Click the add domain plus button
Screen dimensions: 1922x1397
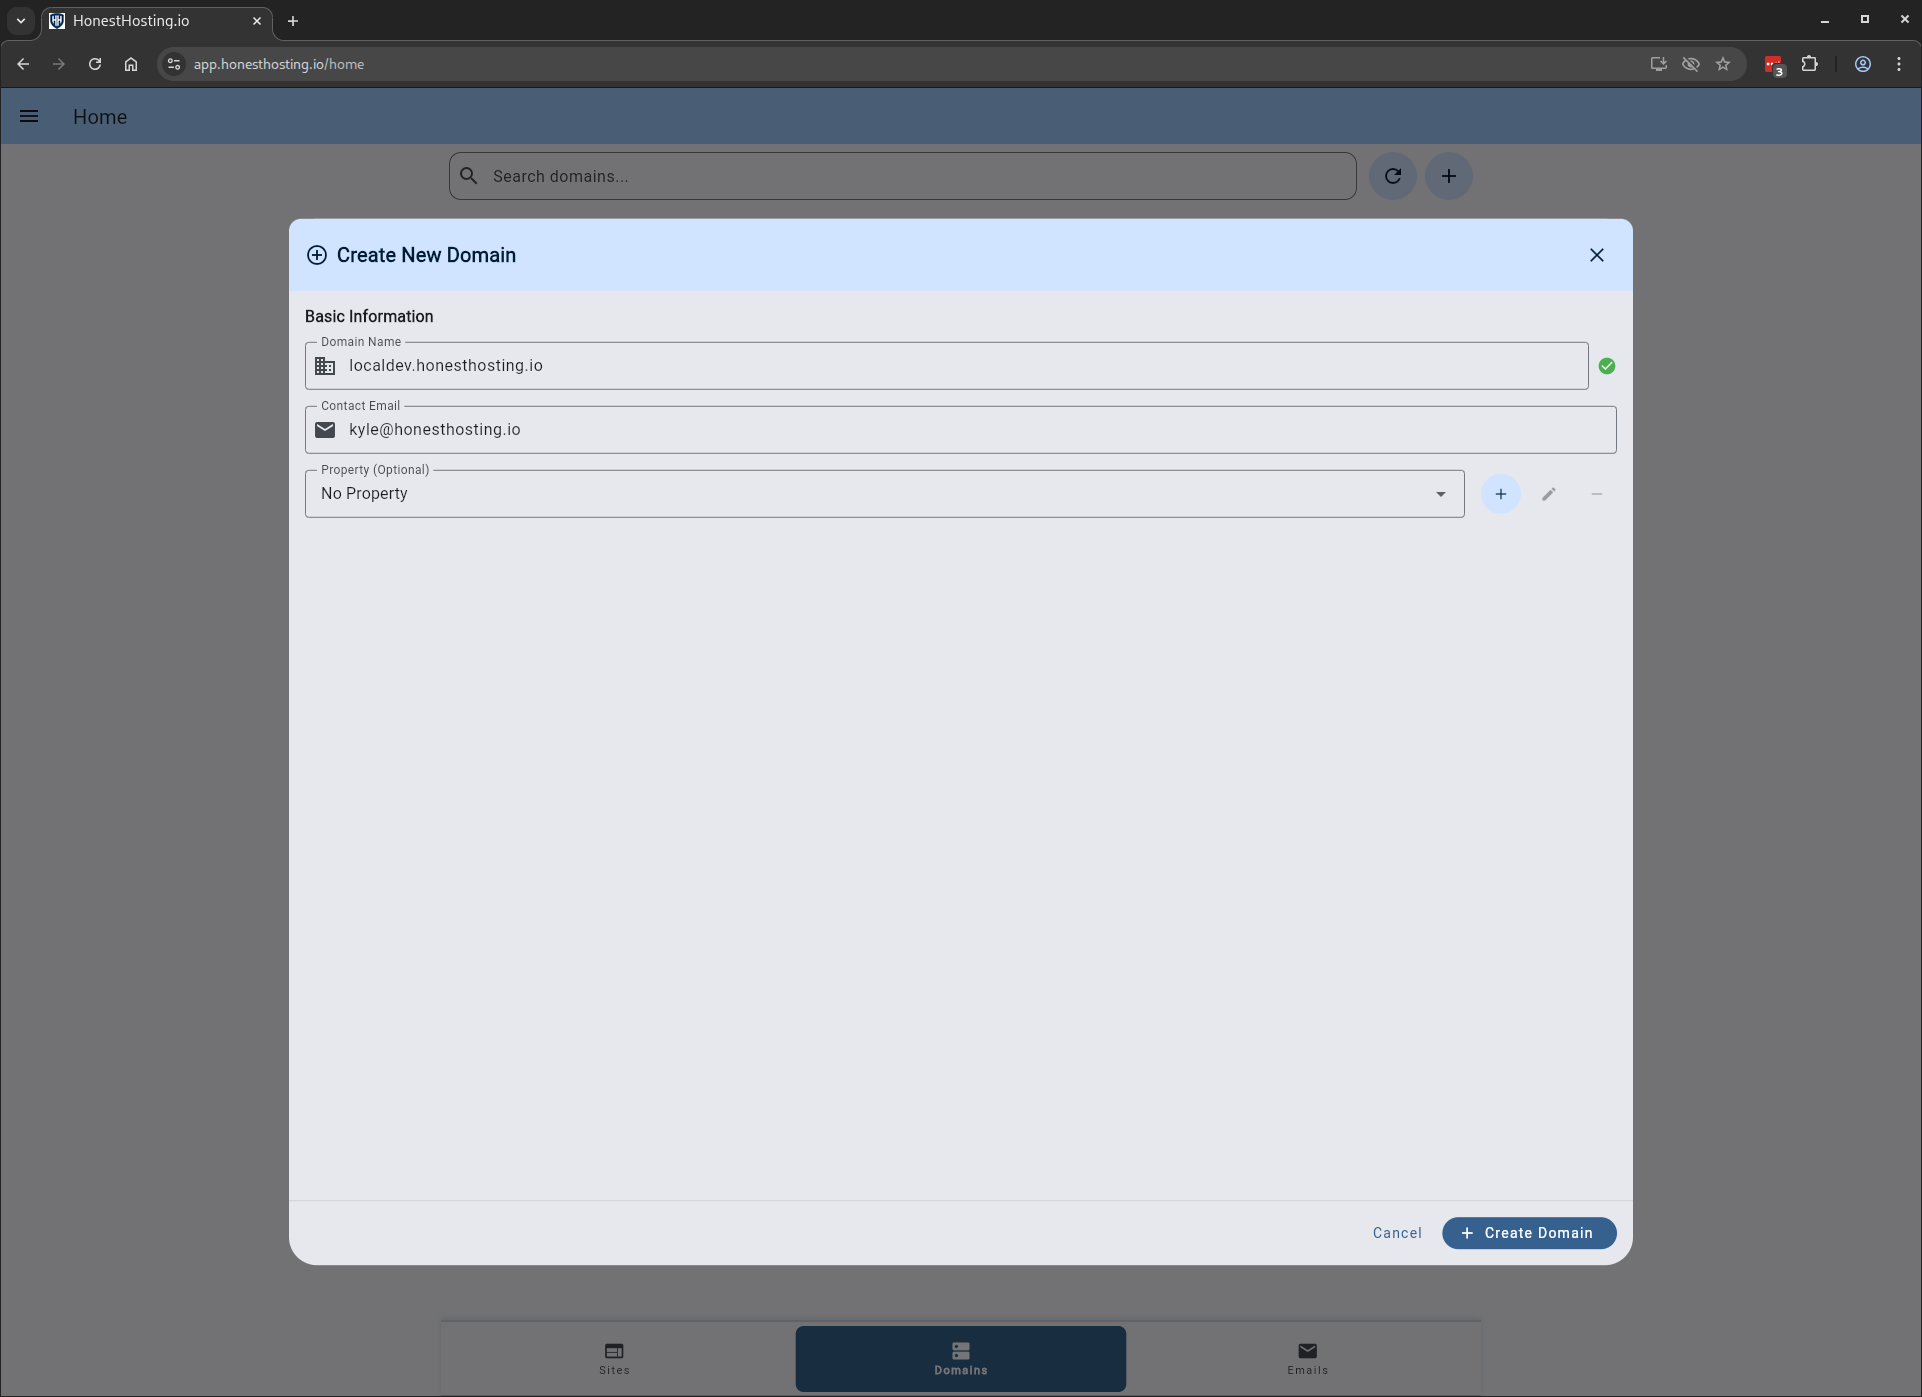(1448, 176)
